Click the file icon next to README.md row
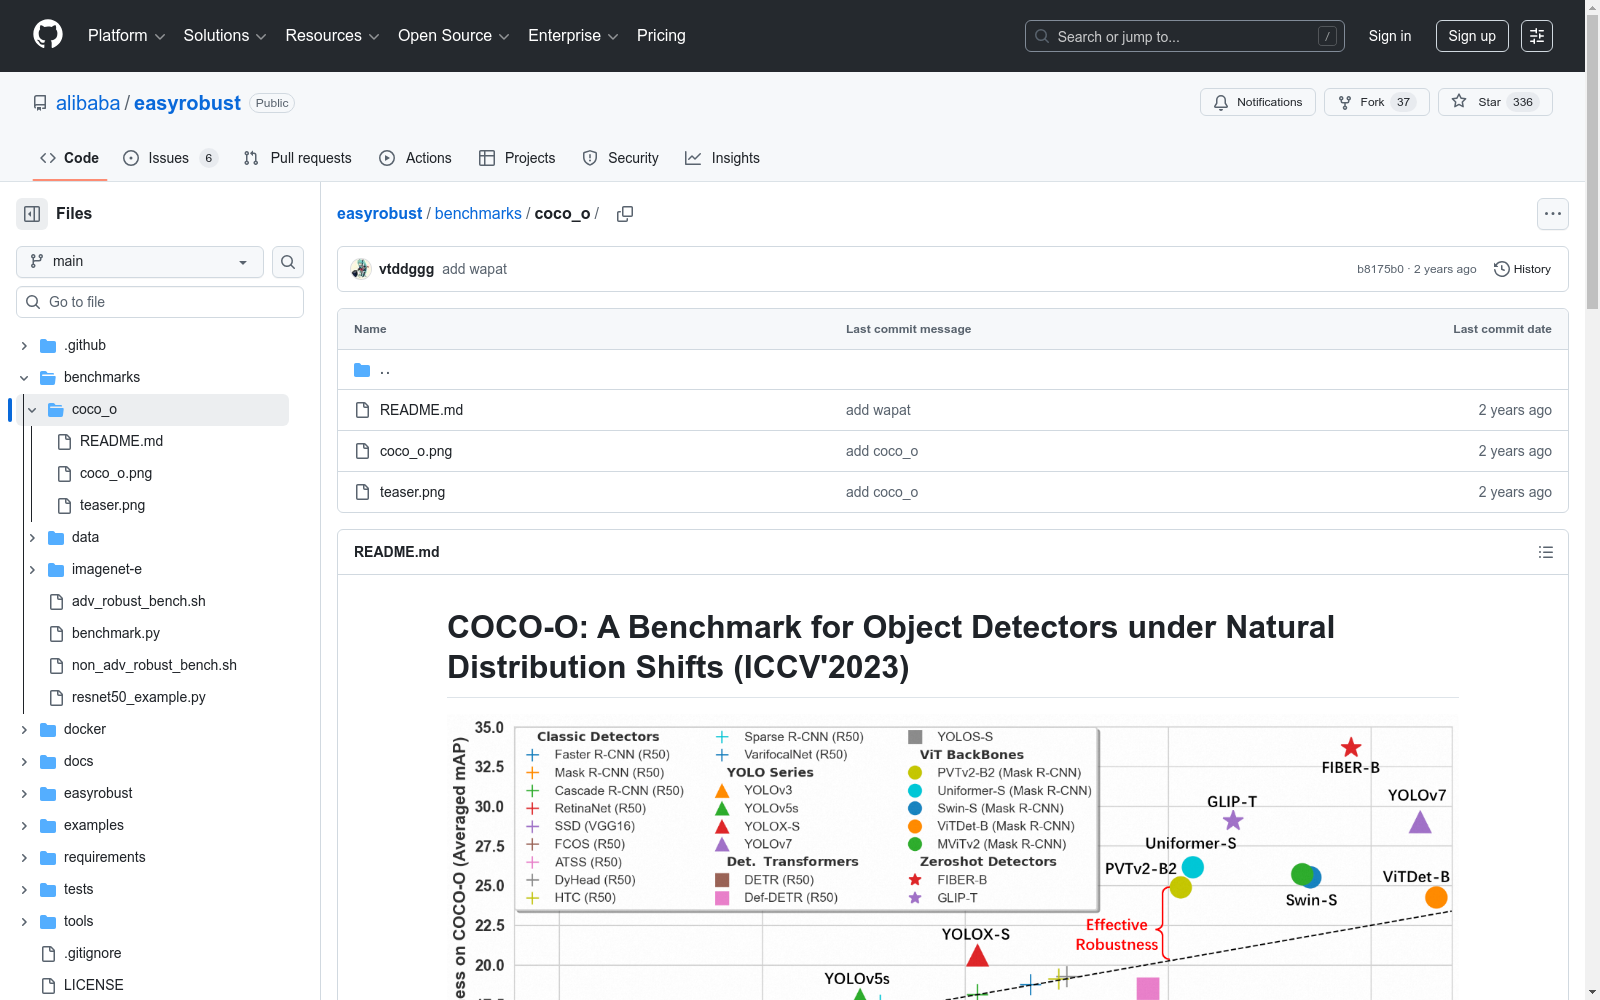This screenshot has height=1000, width=1600. tap(362, 410)
